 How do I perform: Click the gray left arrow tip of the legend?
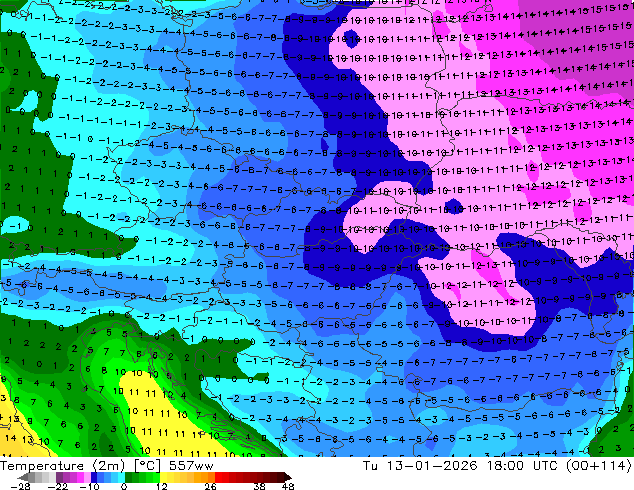23,477
